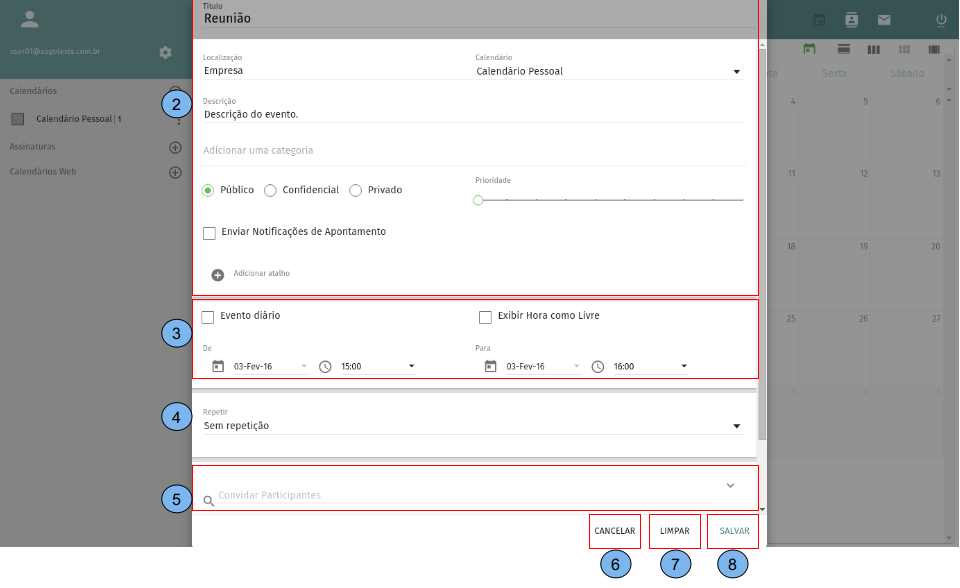Open the Address Book contacts icon

click(x=851, y=20)
